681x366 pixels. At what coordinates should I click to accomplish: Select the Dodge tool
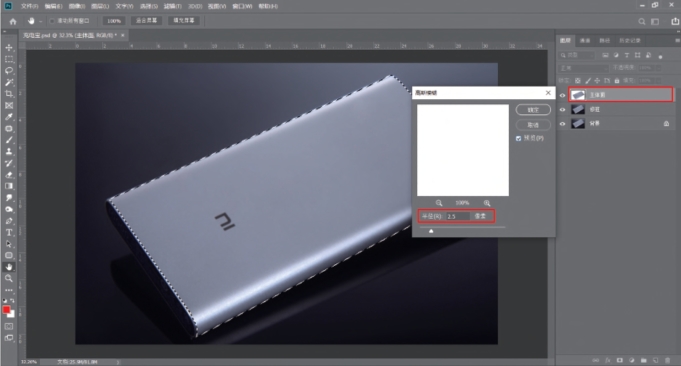(x=9, y=209)
